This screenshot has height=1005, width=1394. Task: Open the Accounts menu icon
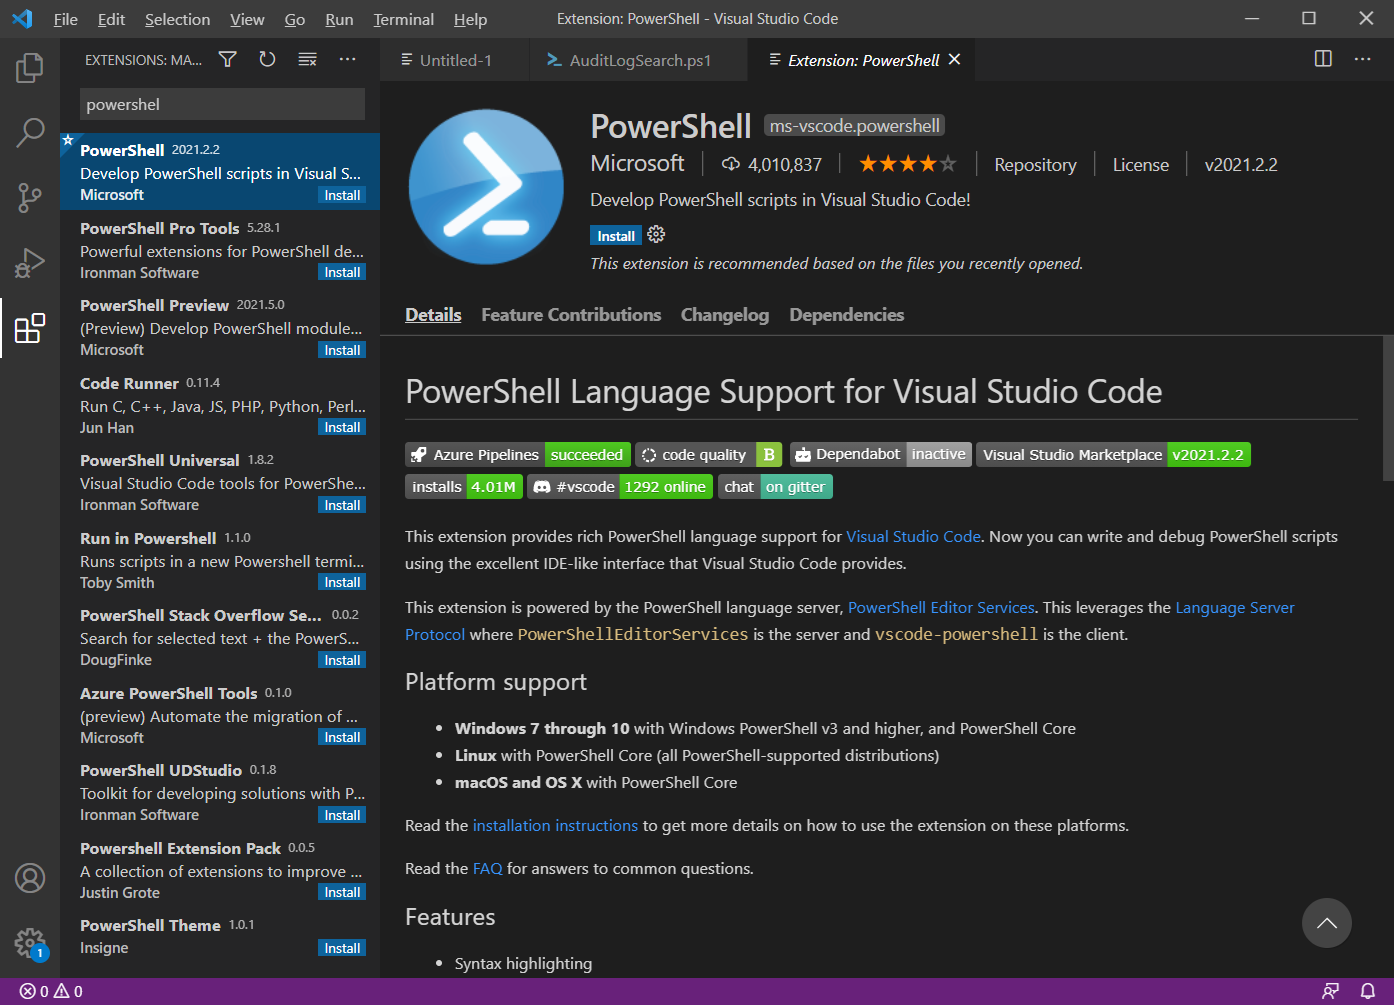30,878
